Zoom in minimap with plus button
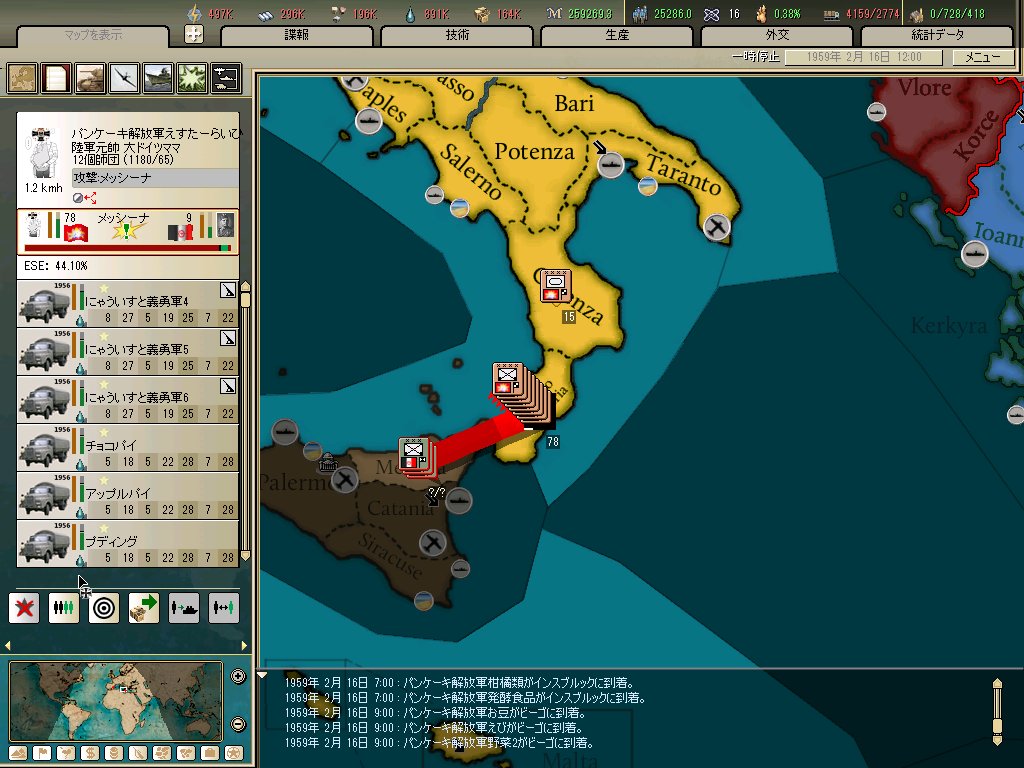The width and height of the screenshot is (1024, 768). (x=238, y=677)
